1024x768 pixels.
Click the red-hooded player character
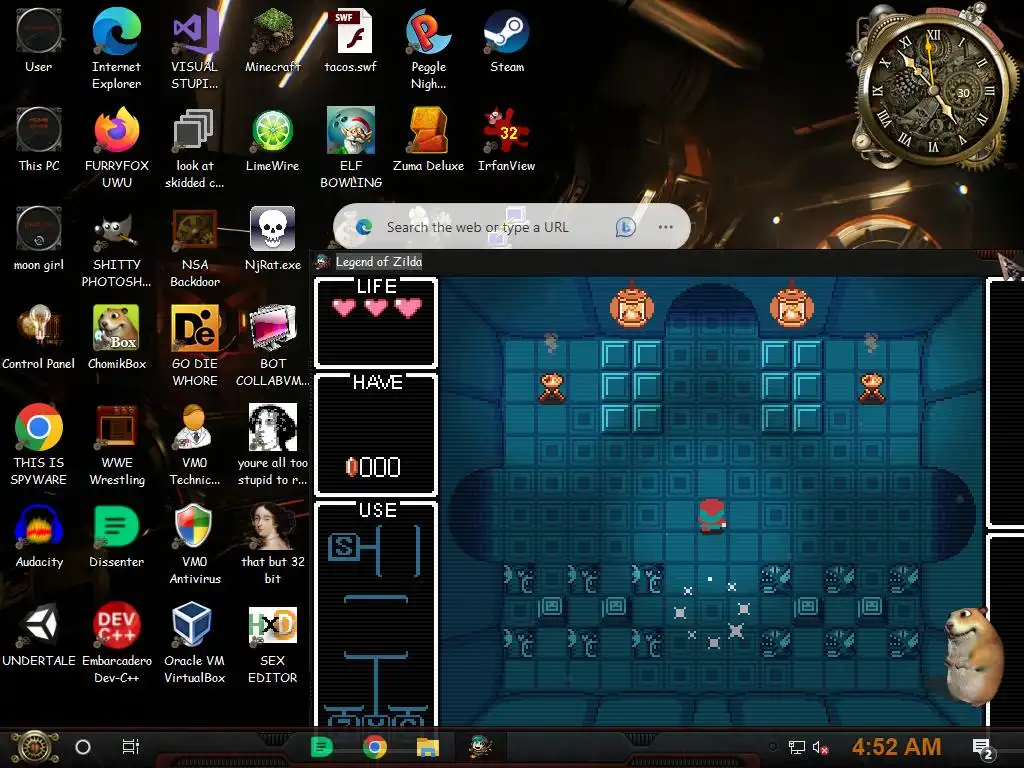click(712, 516)
